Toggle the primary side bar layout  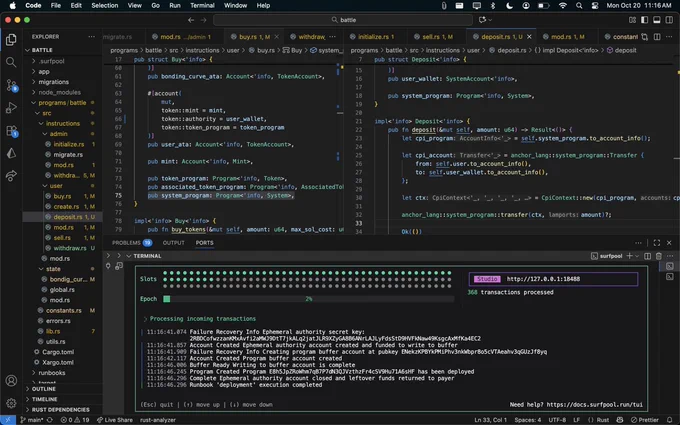[x=644, y=20]
